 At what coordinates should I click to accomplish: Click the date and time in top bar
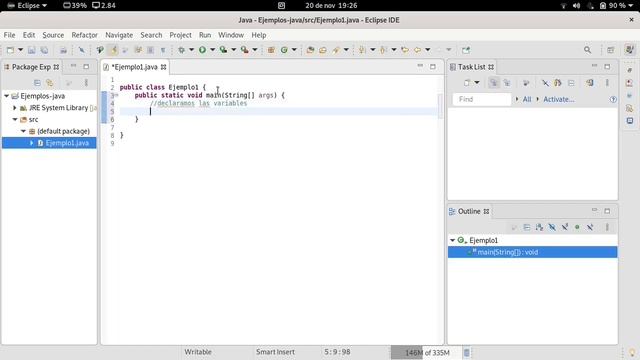point(331,5)
